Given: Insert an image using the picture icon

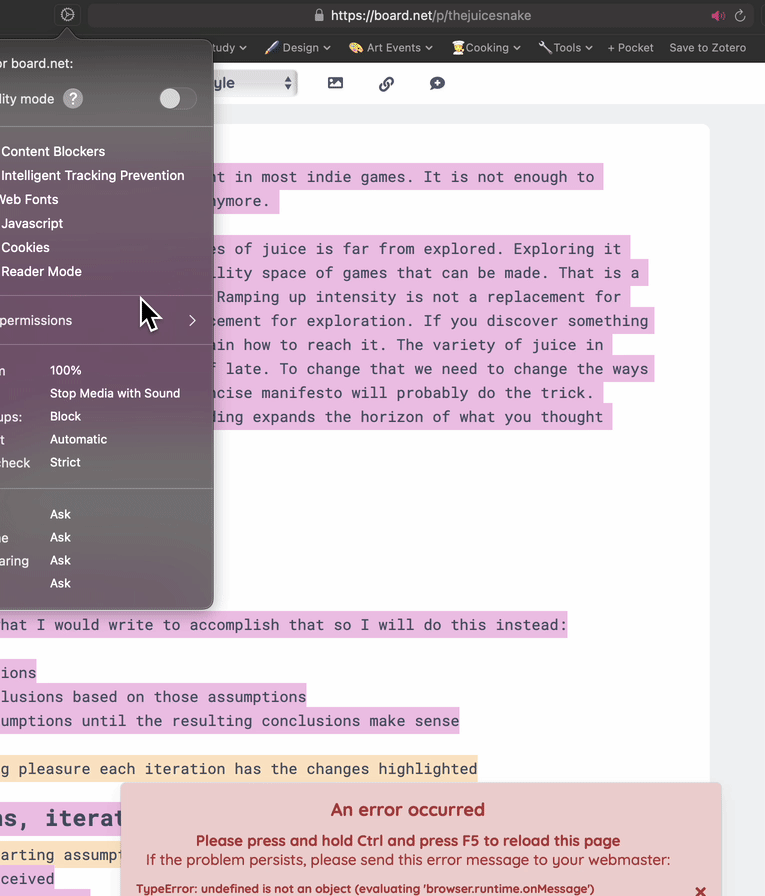Looking at the screenshot, I should (x=335, y=84).
